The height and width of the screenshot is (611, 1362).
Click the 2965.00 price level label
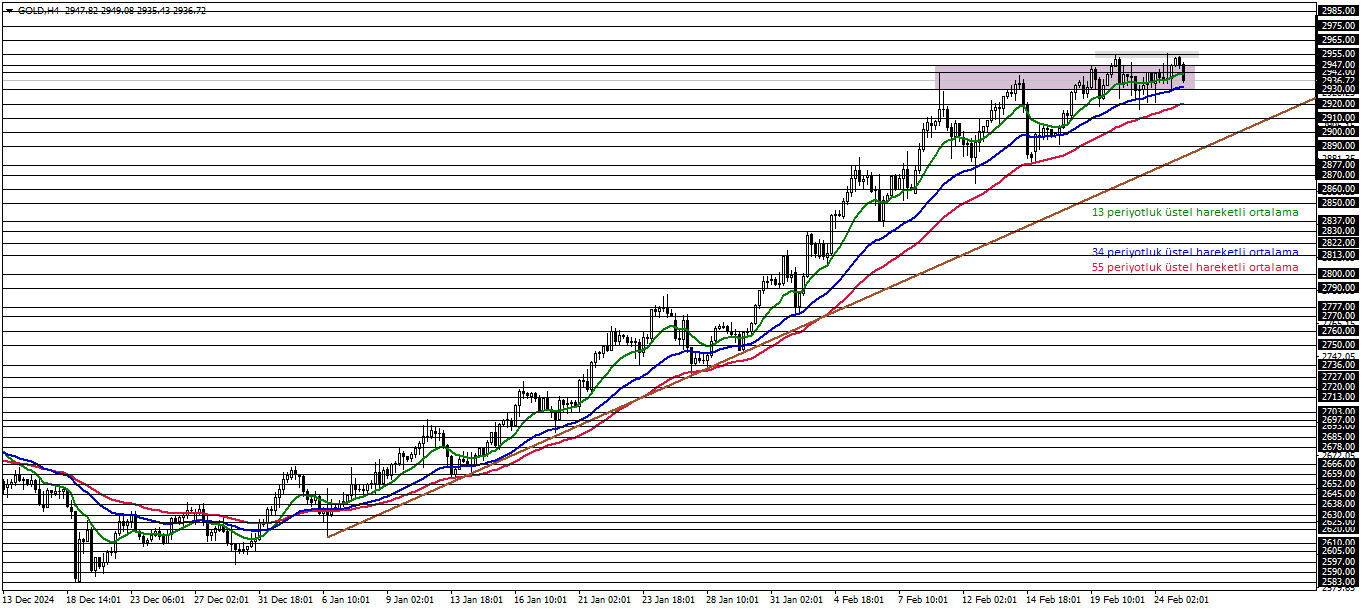coord(1337,40)
